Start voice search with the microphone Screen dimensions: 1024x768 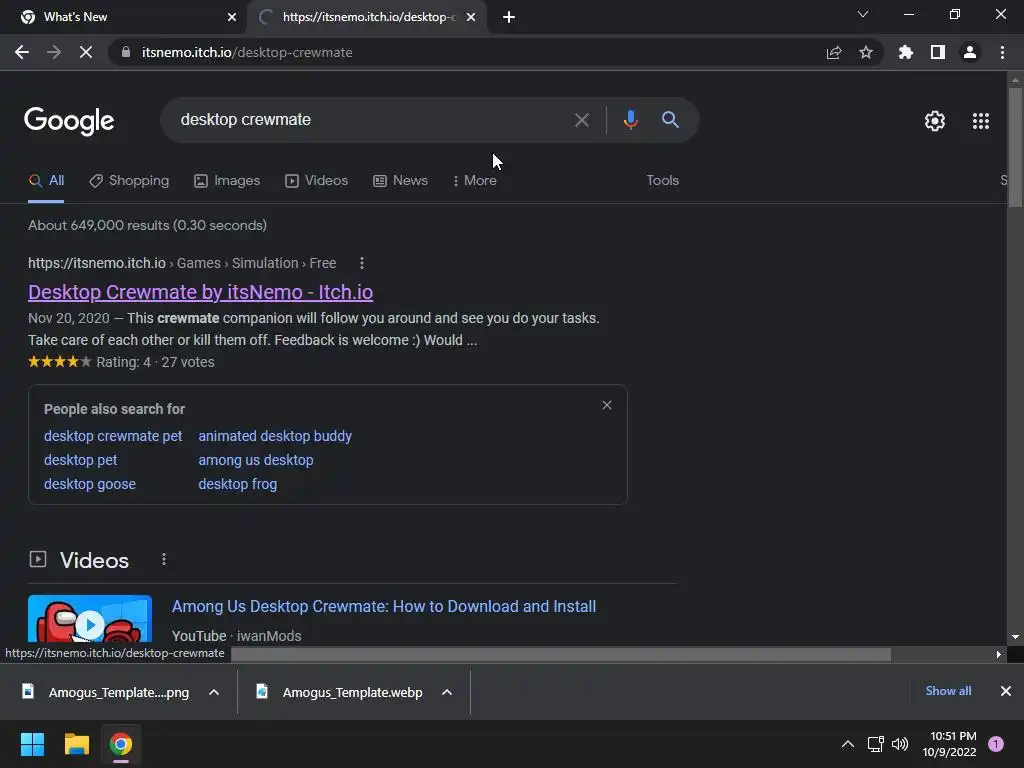tap(630, 120)
